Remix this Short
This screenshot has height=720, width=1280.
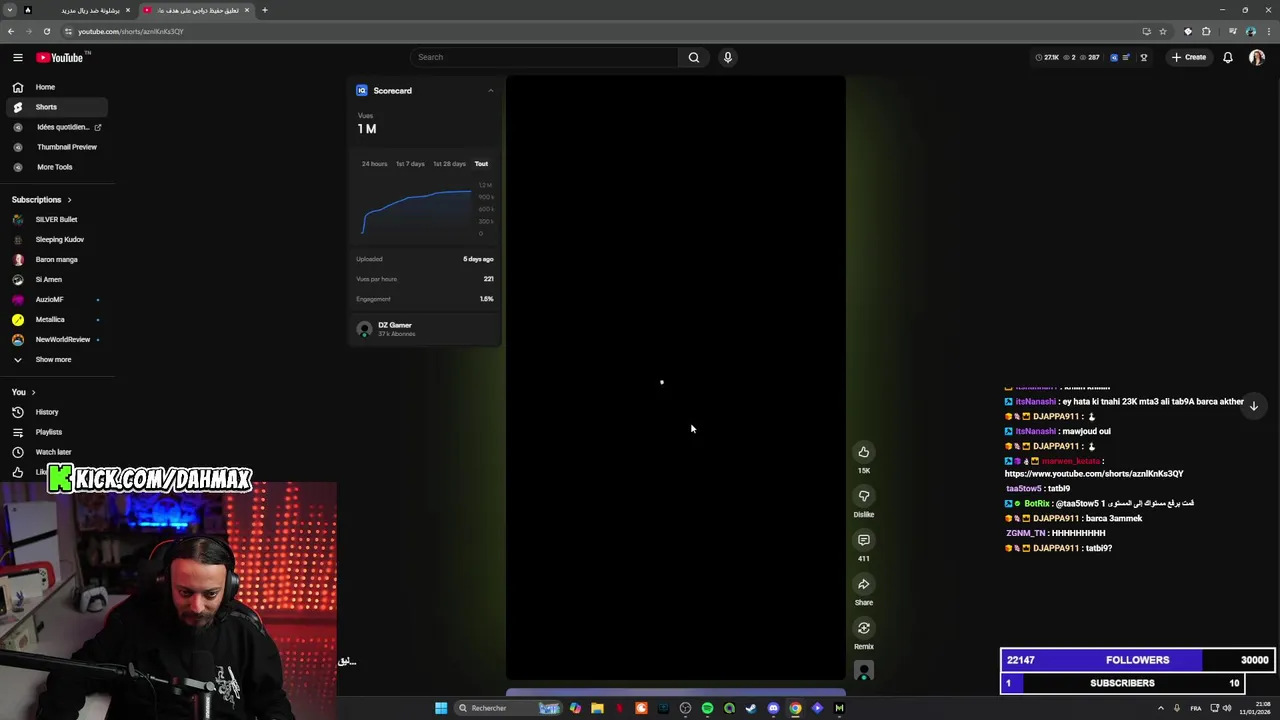click(864, 628)
